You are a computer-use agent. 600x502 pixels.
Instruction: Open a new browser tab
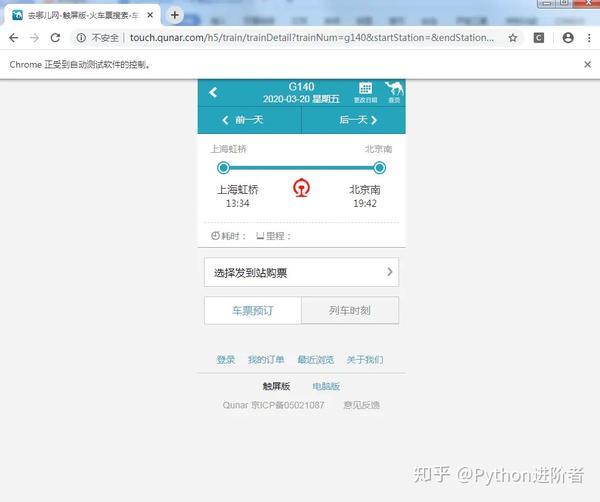point(174,15)
